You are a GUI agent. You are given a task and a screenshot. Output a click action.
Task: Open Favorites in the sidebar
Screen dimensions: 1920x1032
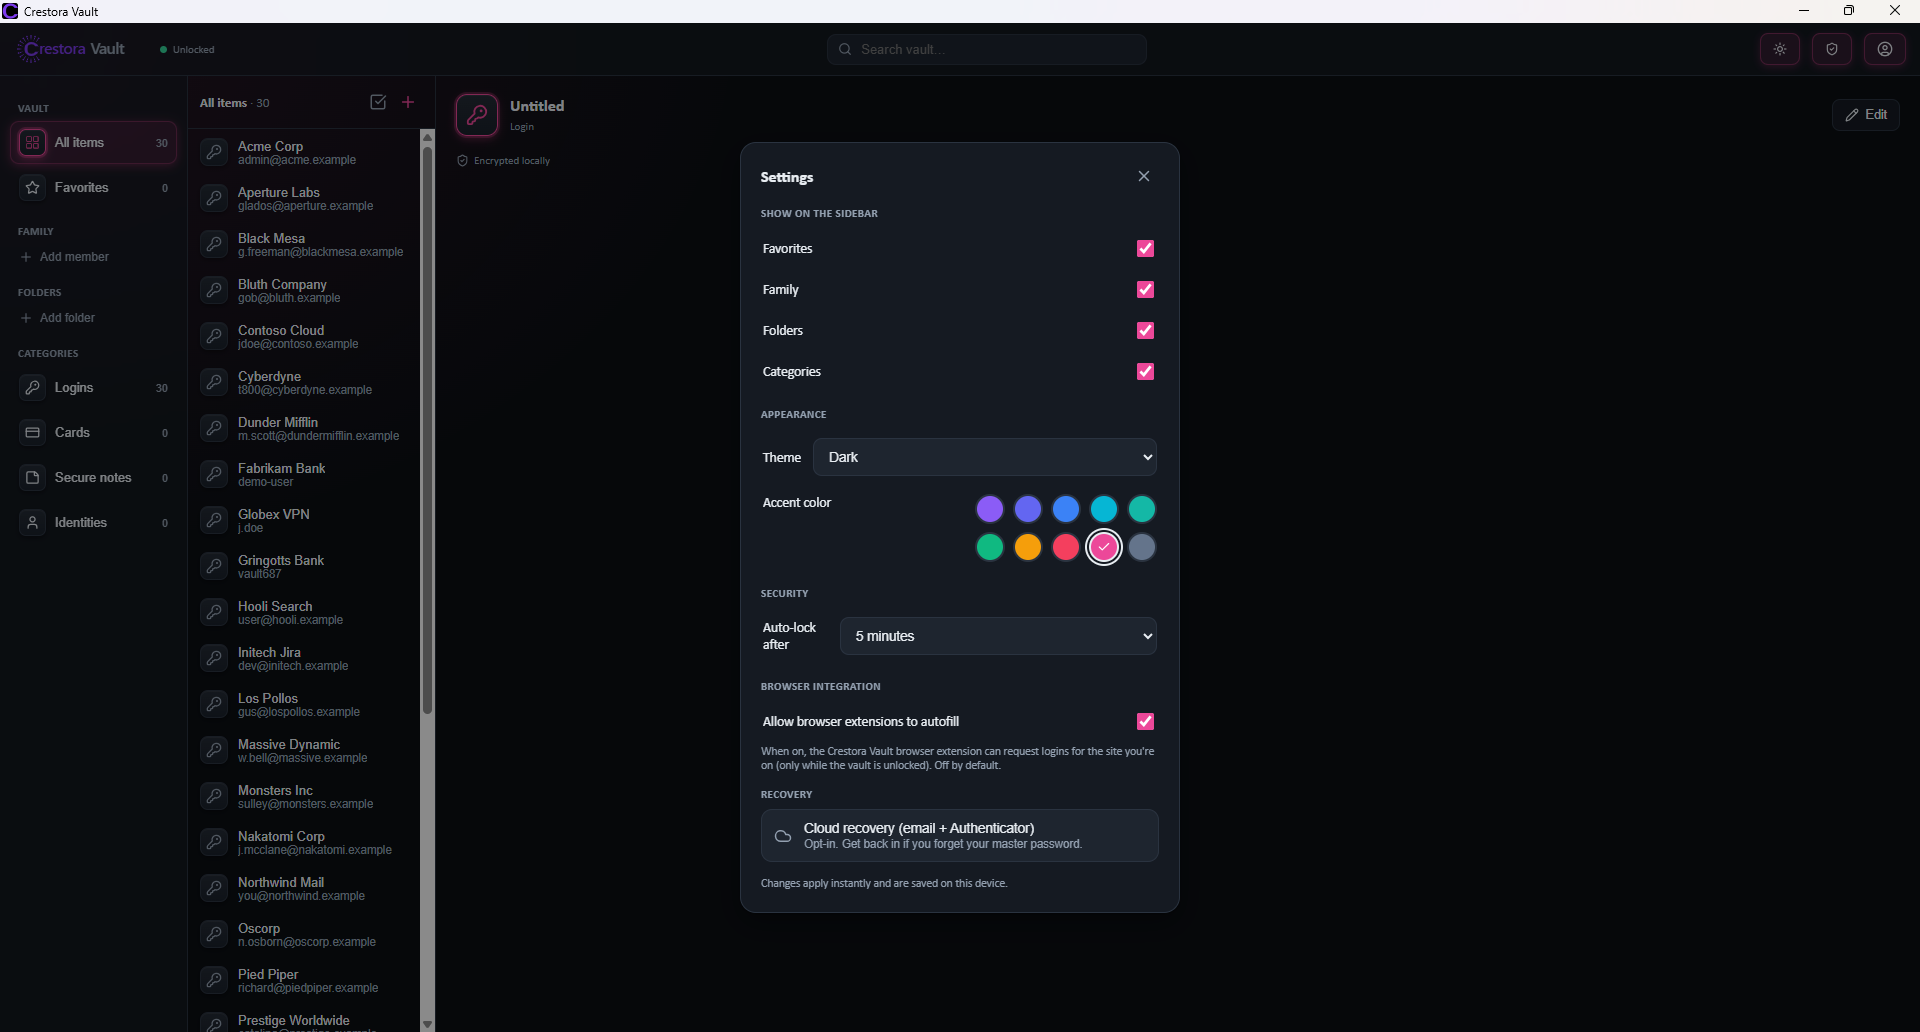[x=94, y=188]
